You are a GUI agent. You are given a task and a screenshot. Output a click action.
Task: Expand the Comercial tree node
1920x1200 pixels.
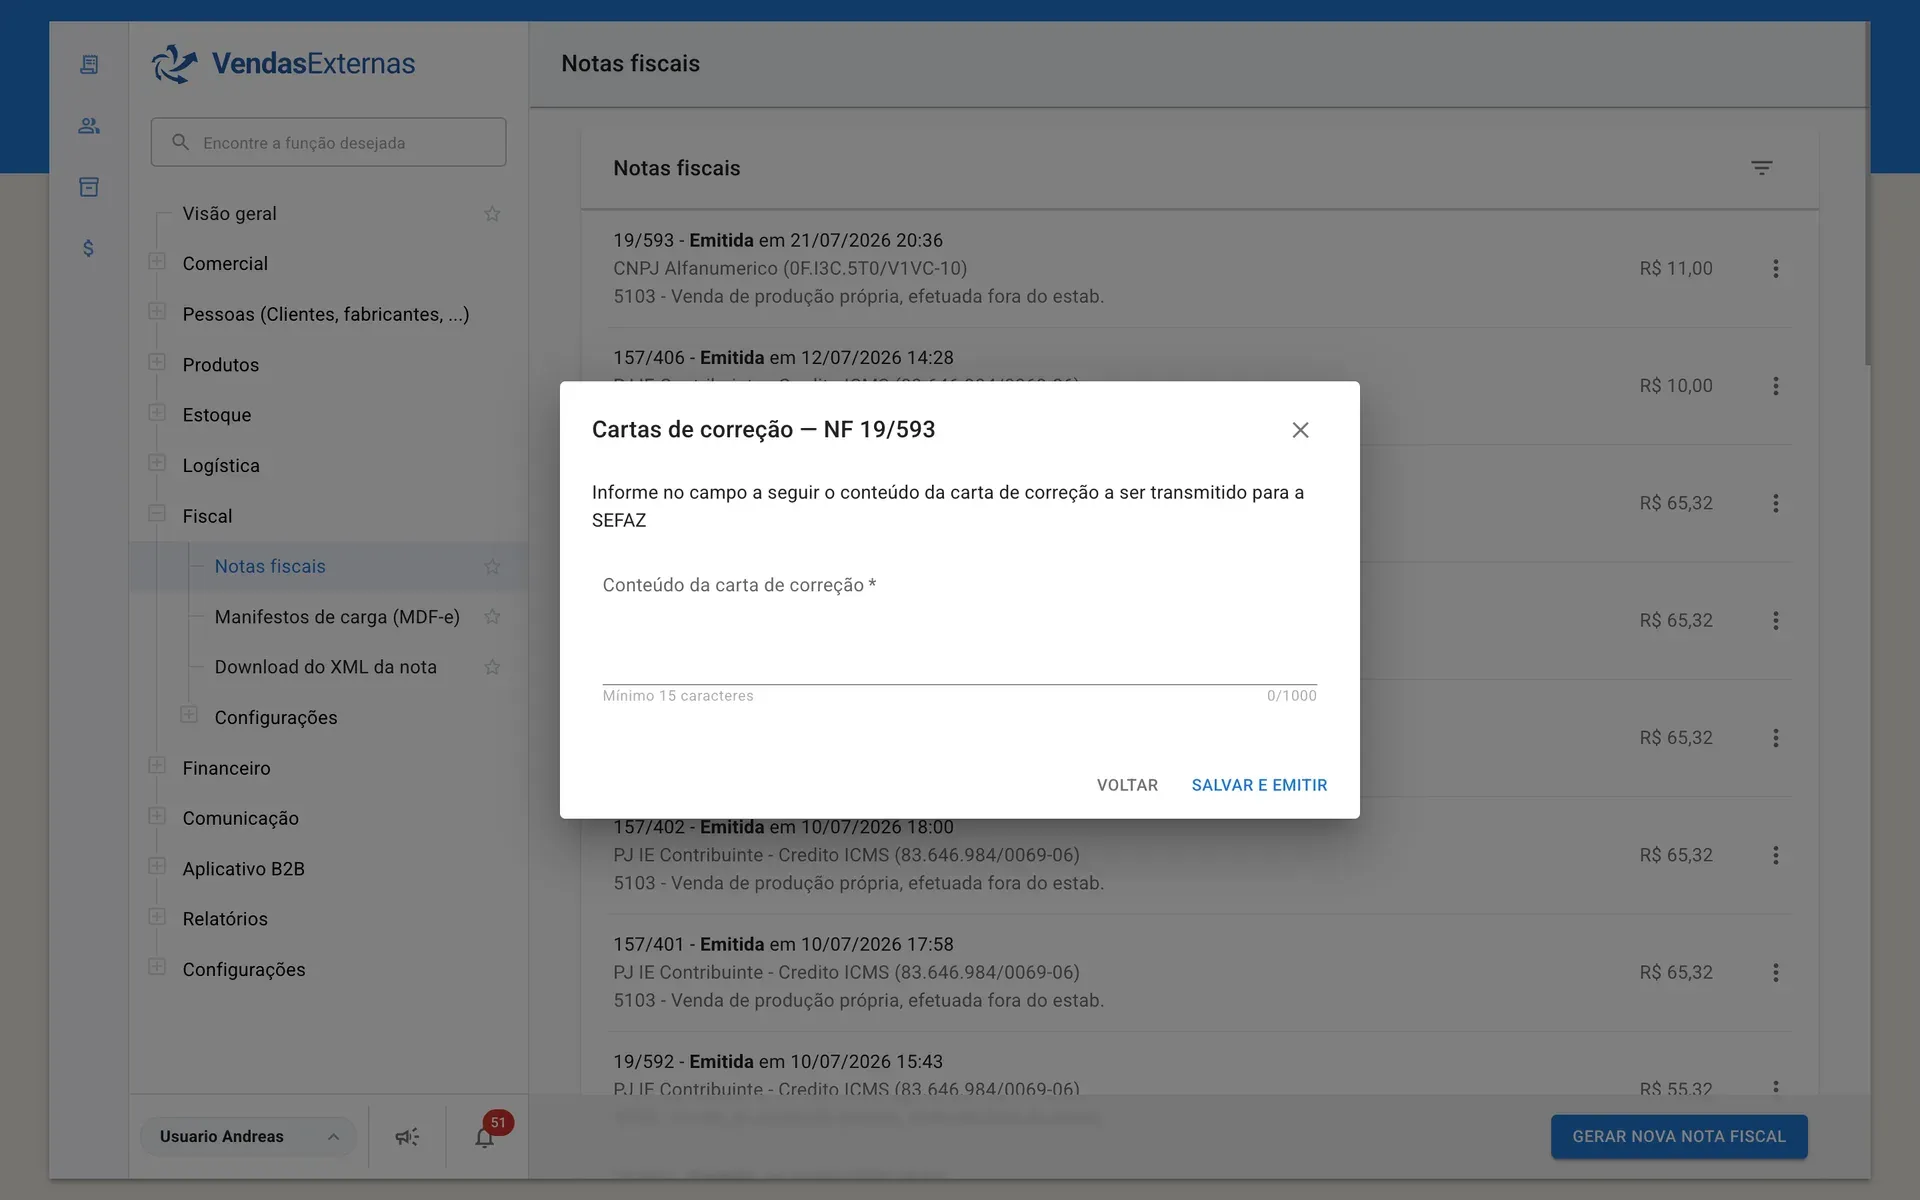tap(157, 262)
